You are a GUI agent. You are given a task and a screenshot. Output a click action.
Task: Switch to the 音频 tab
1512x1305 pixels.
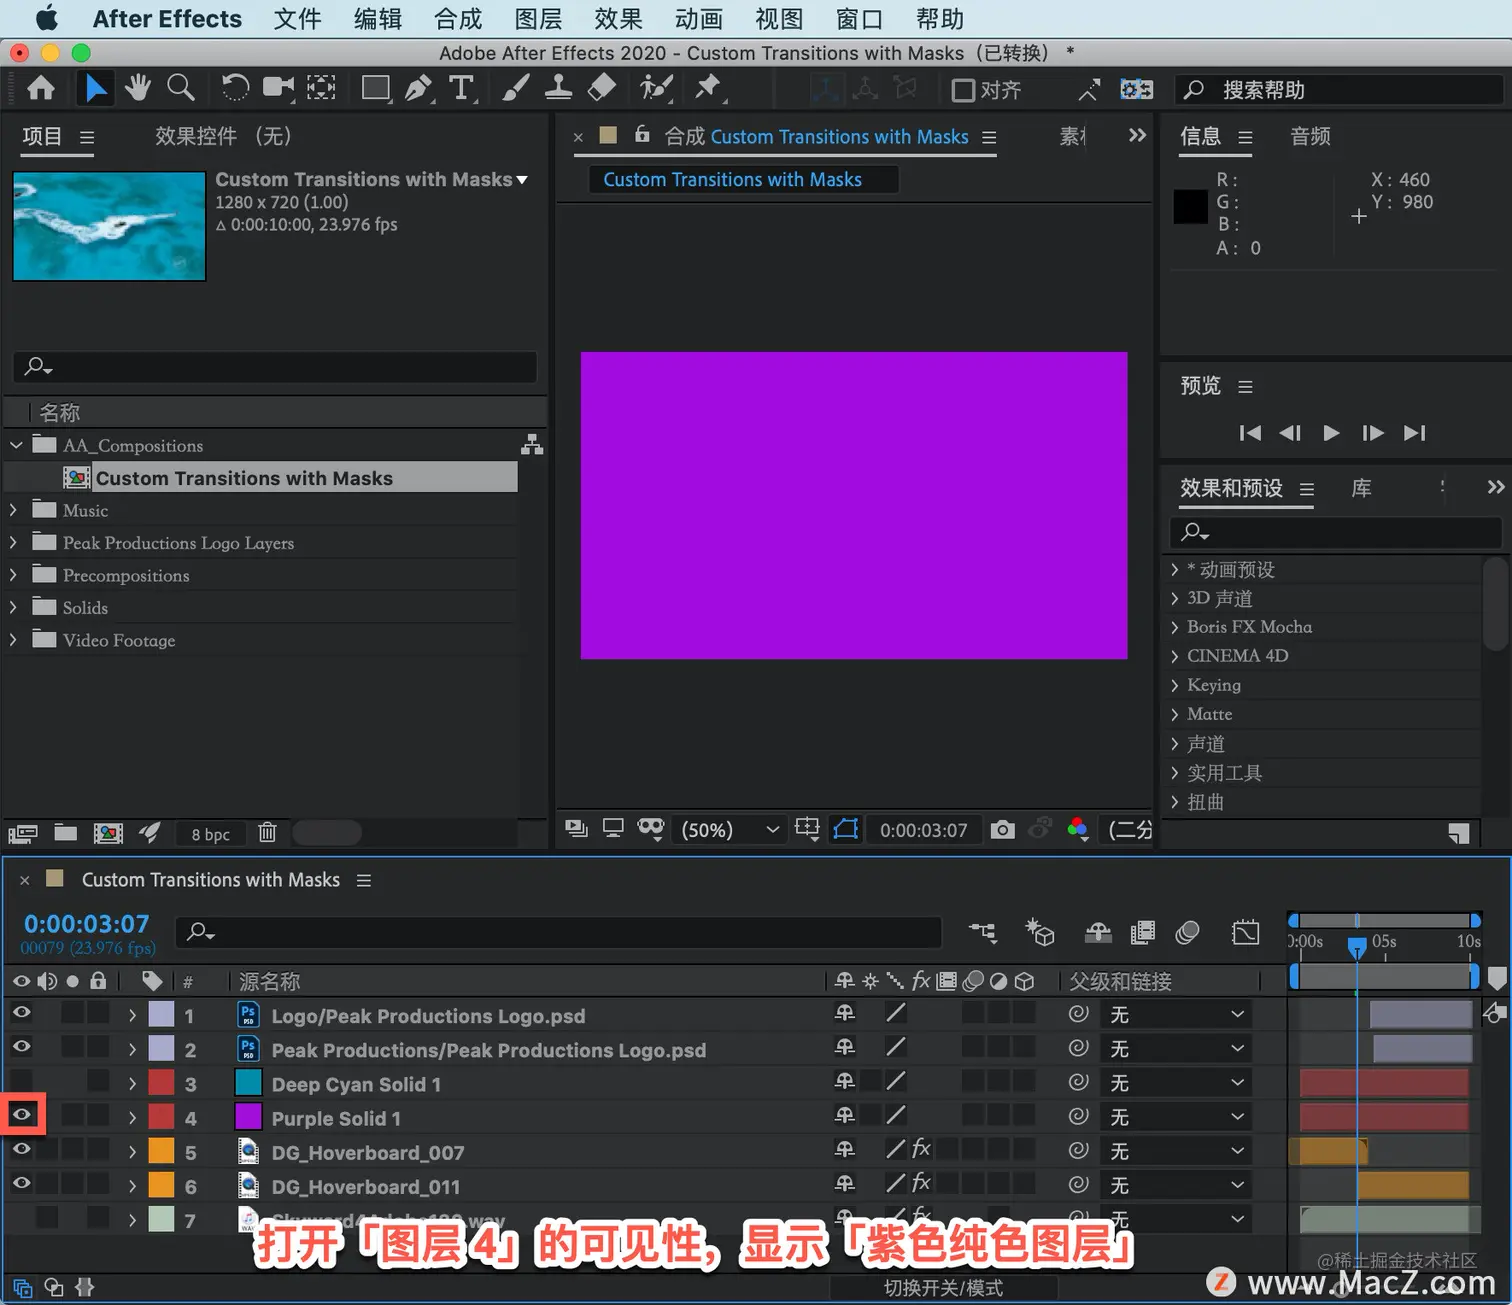(x=1310, y=136)
